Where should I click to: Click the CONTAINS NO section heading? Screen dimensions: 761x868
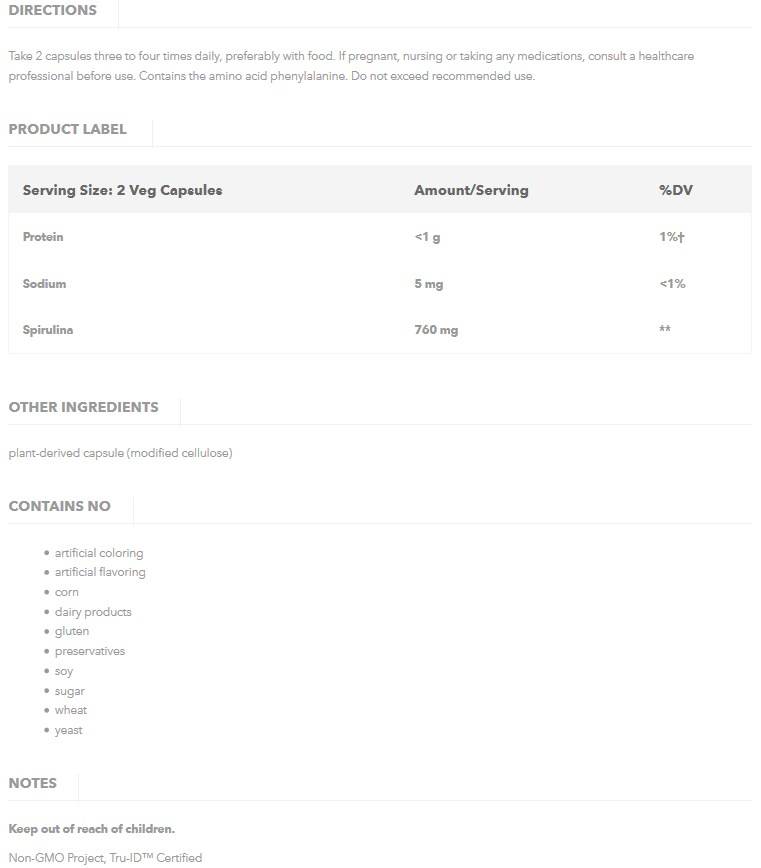pyautogui.click(x=60, y=506)
